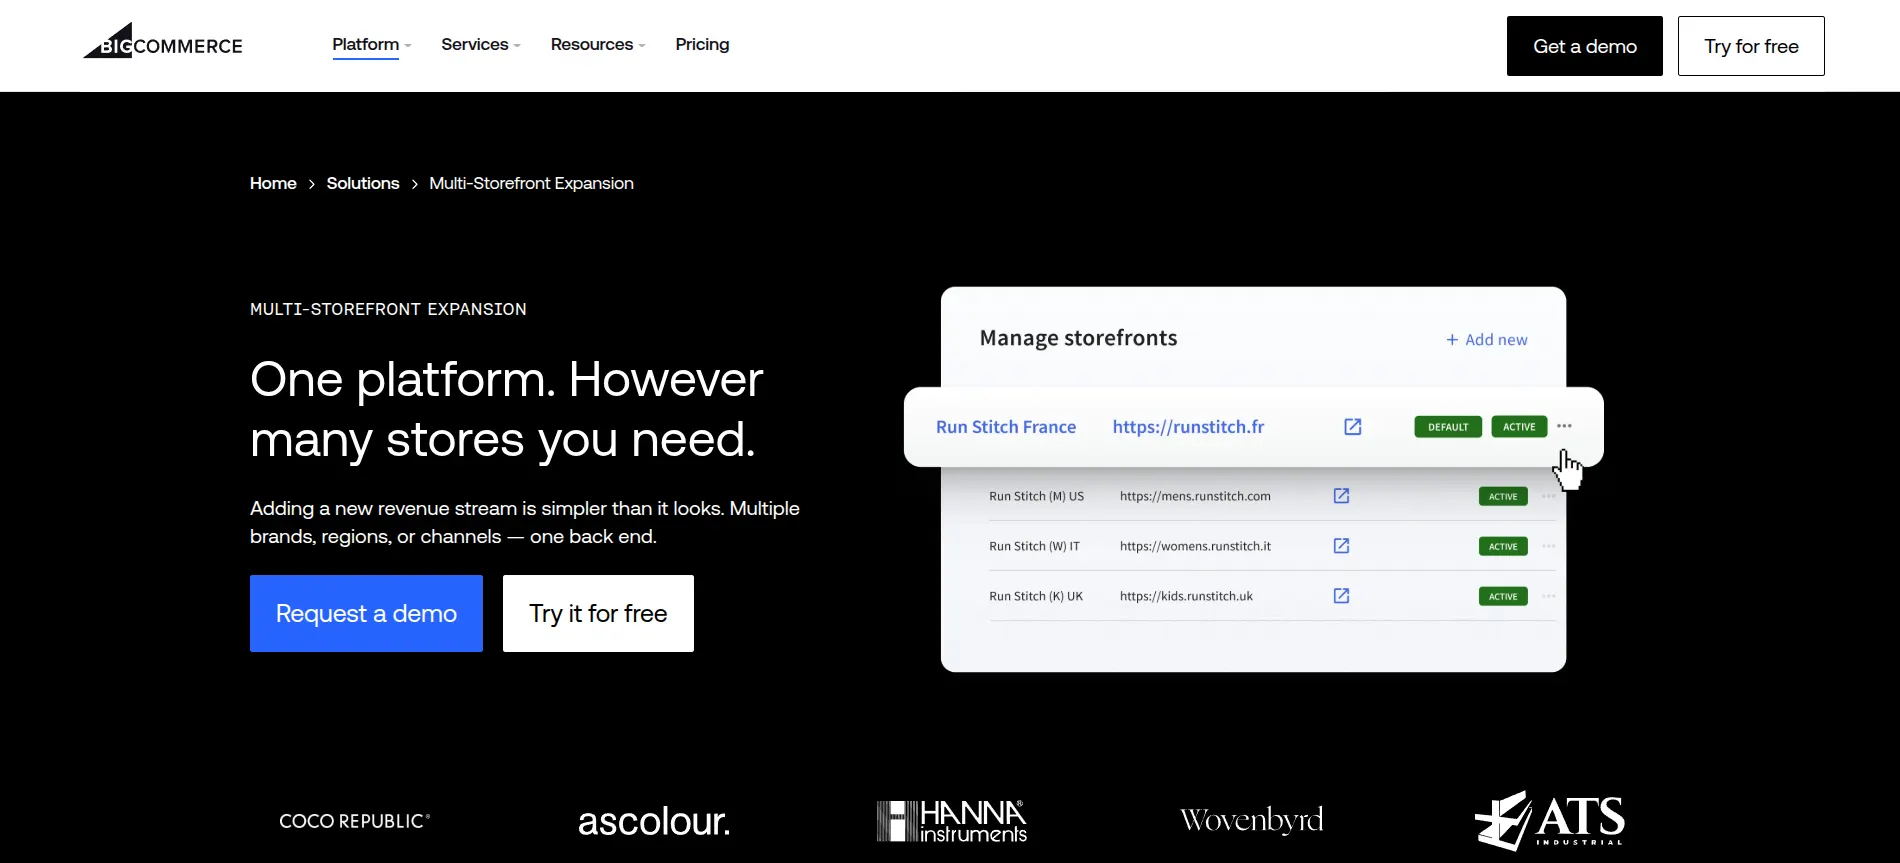Click the Coco Republic logo
Image resolution: width=1900 pixels, height=863 pixels.
355,821
